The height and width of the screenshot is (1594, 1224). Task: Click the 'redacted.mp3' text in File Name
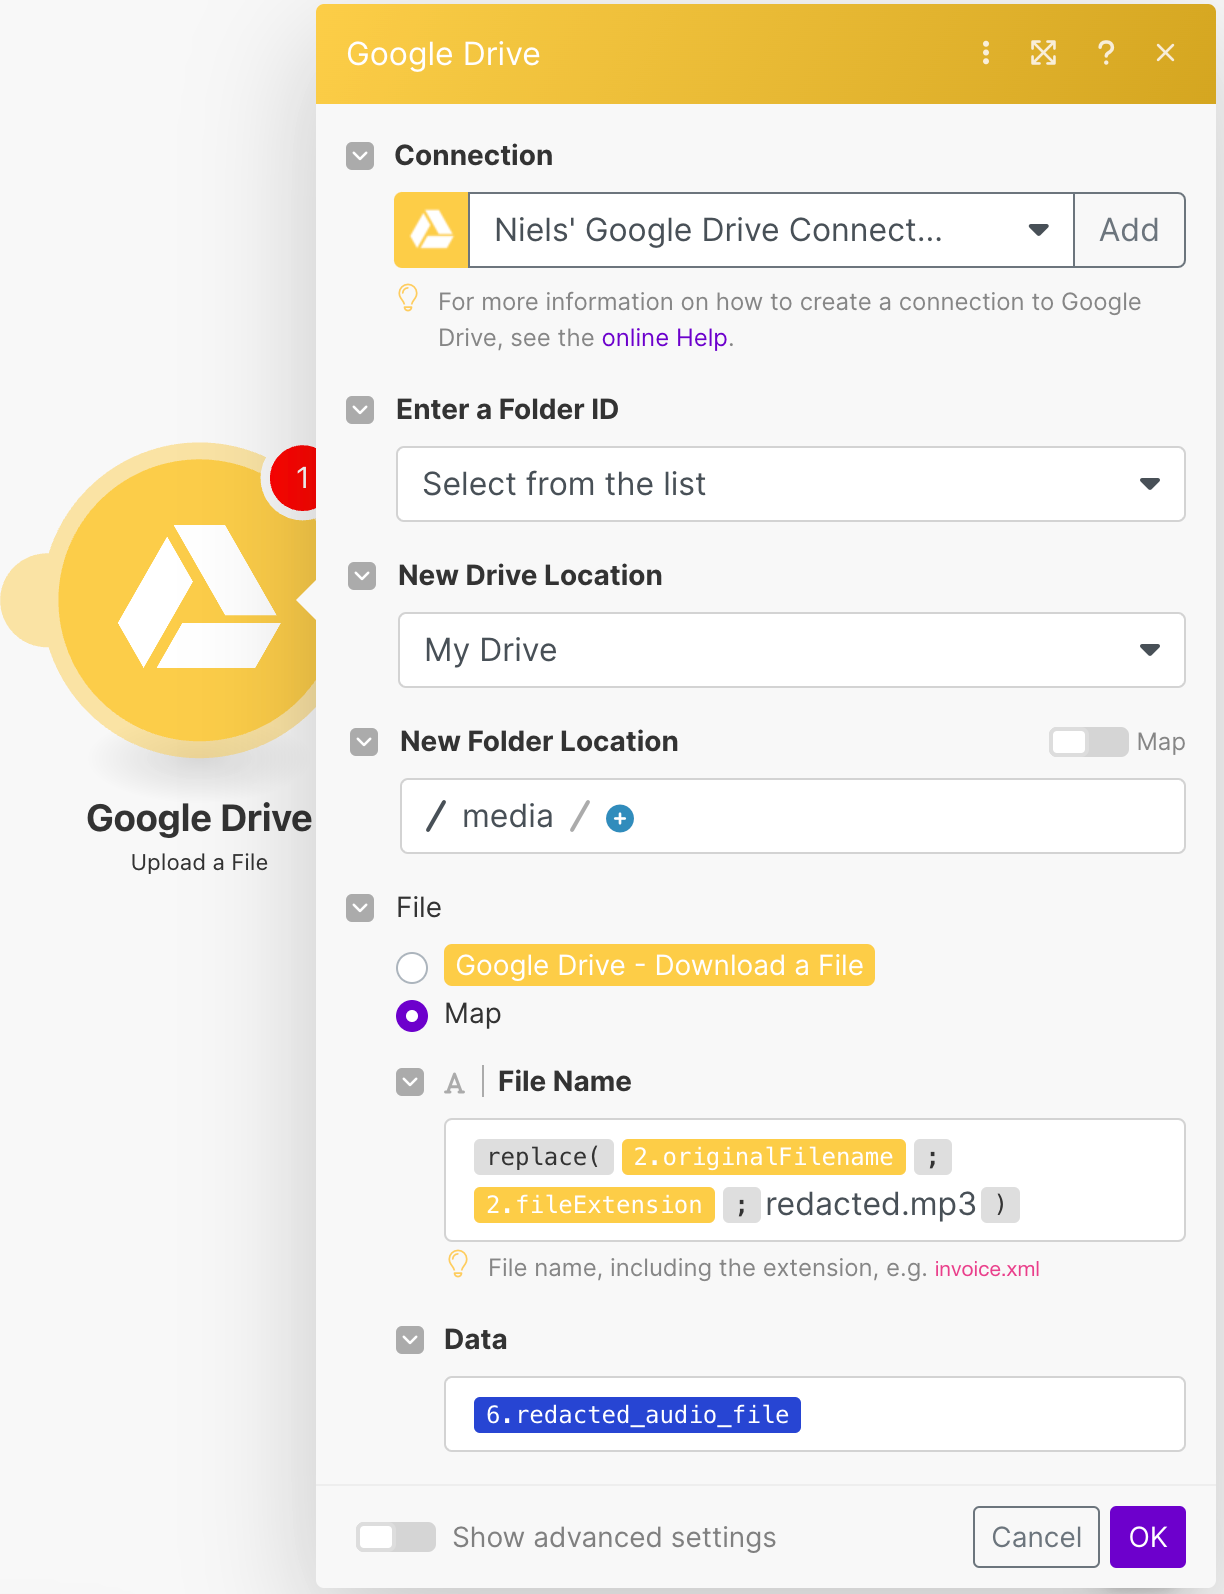(x=870, y=1204)
